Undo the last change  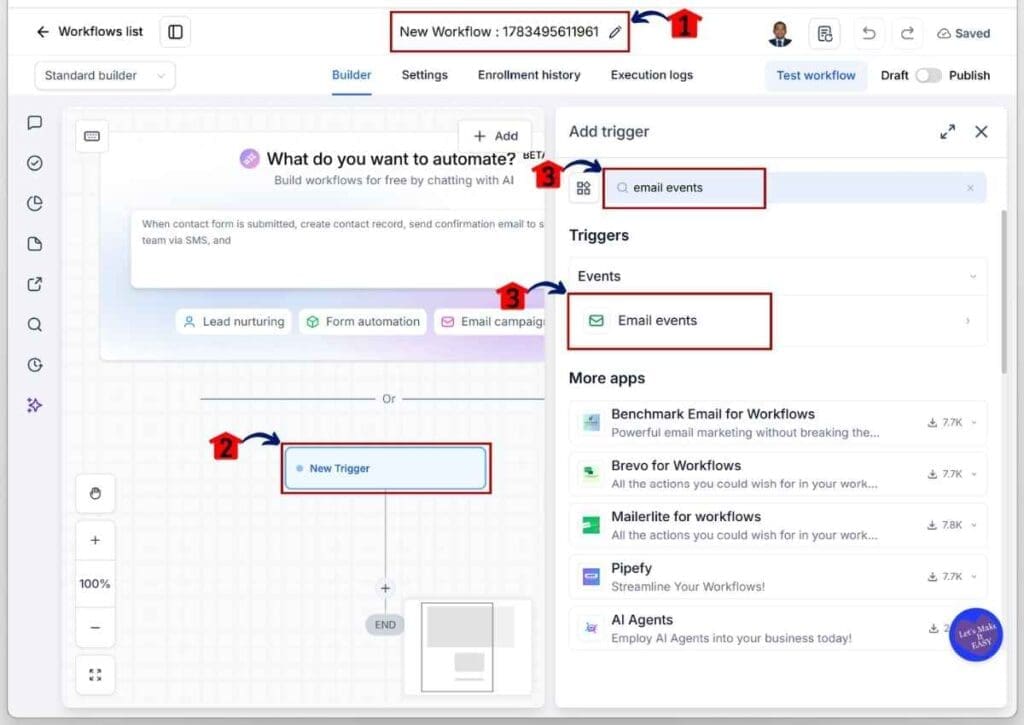tap(869, 33)
